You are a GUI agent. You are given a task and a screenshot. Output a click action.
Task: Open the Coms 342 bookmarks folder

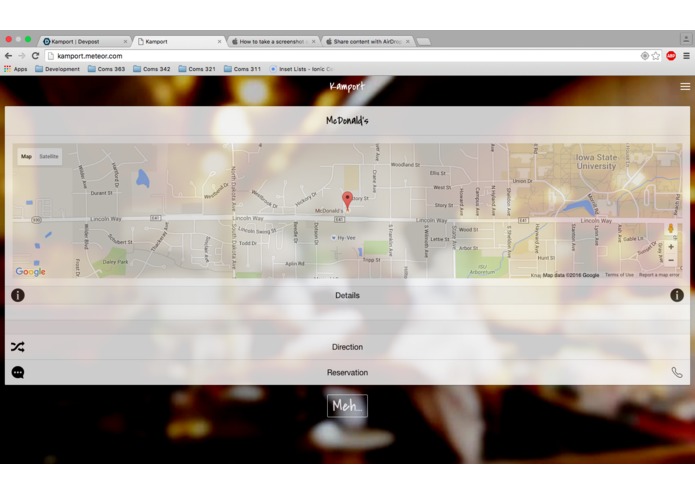click(x=152, y=69)
